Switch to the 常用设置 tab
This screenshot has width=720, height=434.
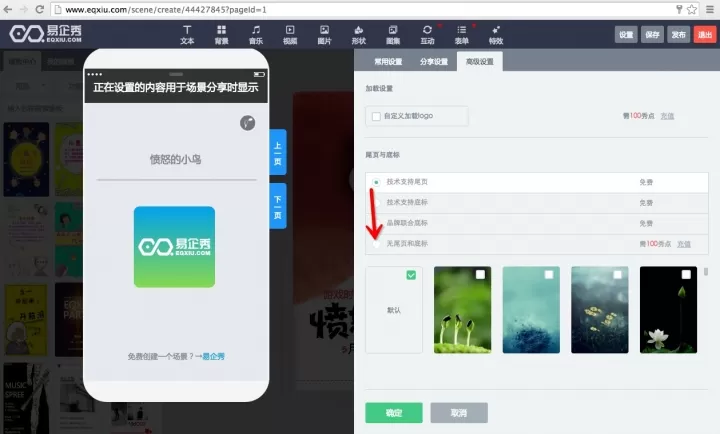(388, 62)
